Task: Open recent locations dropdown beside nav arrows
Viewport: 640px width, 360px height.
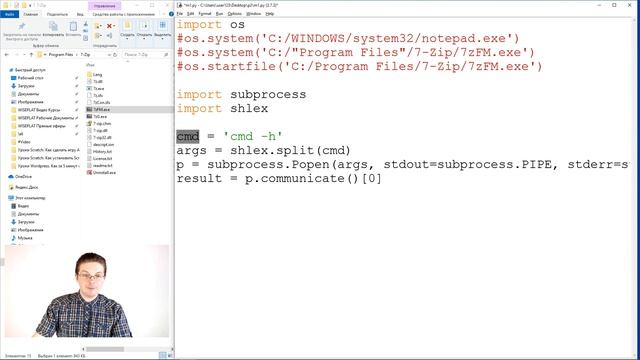Action: point(24,55)
